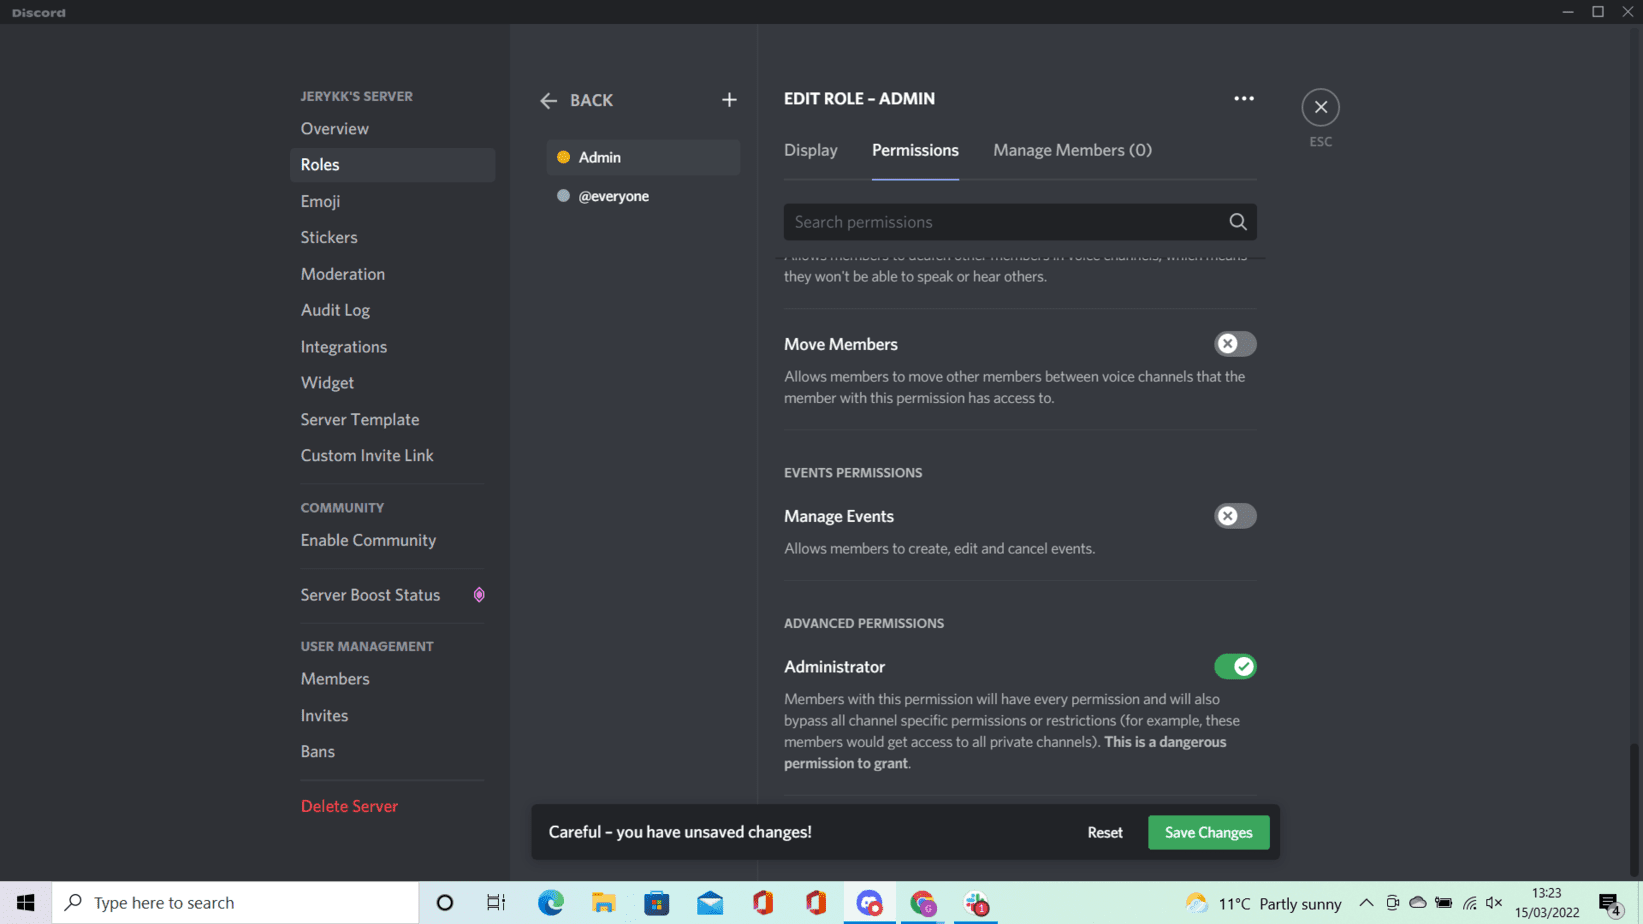Open the Slack taskbar icon
Image resolution: width=1643 pixels, height=924 pixels.
pos(976,903)
